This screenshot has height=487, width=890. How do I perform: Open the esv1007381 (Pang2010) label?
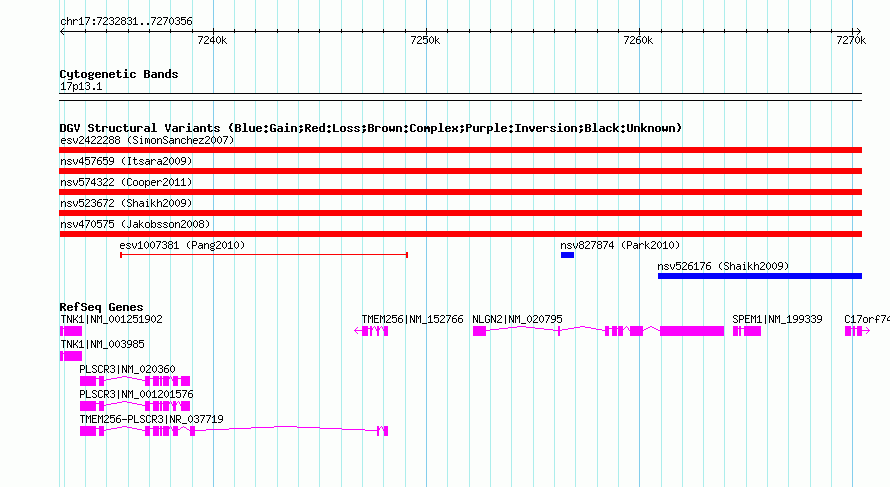[x=182, y=245]
